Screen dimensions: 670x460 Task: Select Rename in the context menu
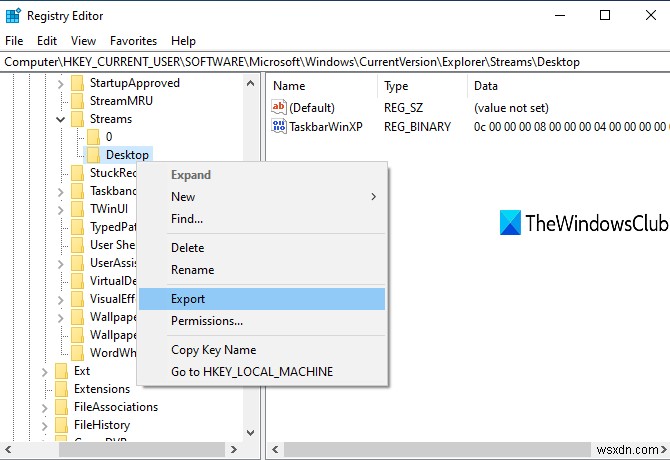262,270
